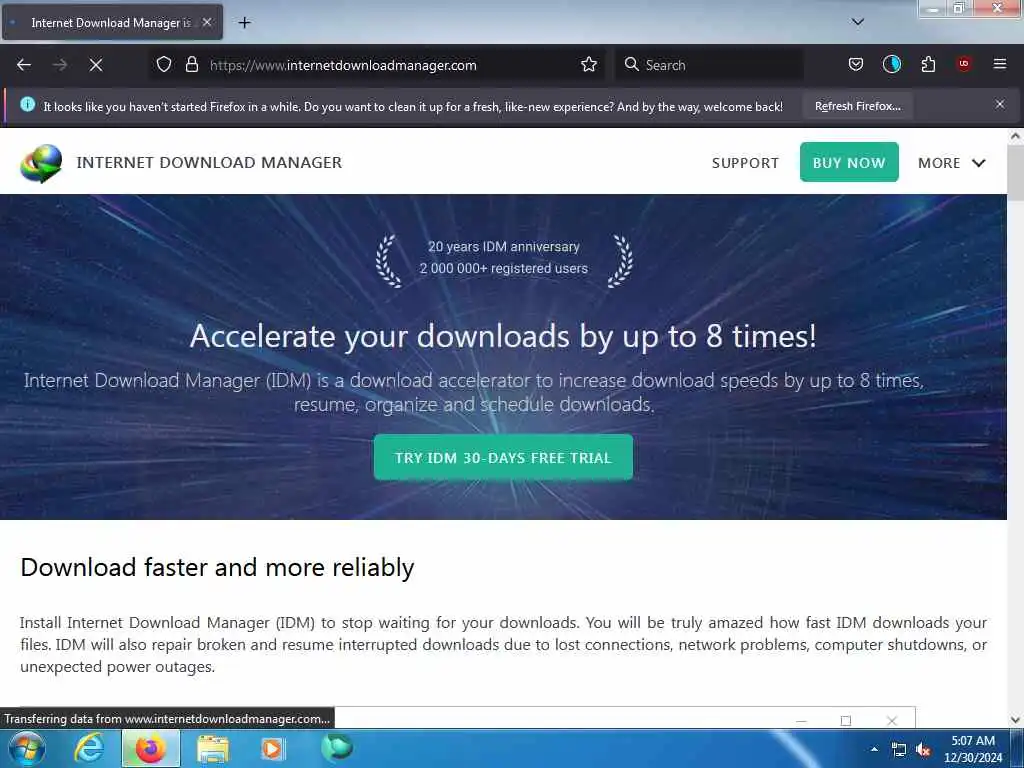Viewport: 1024px width, 768px height.
Task: Click the green IDM icon on taskbar
Action: 337,748
